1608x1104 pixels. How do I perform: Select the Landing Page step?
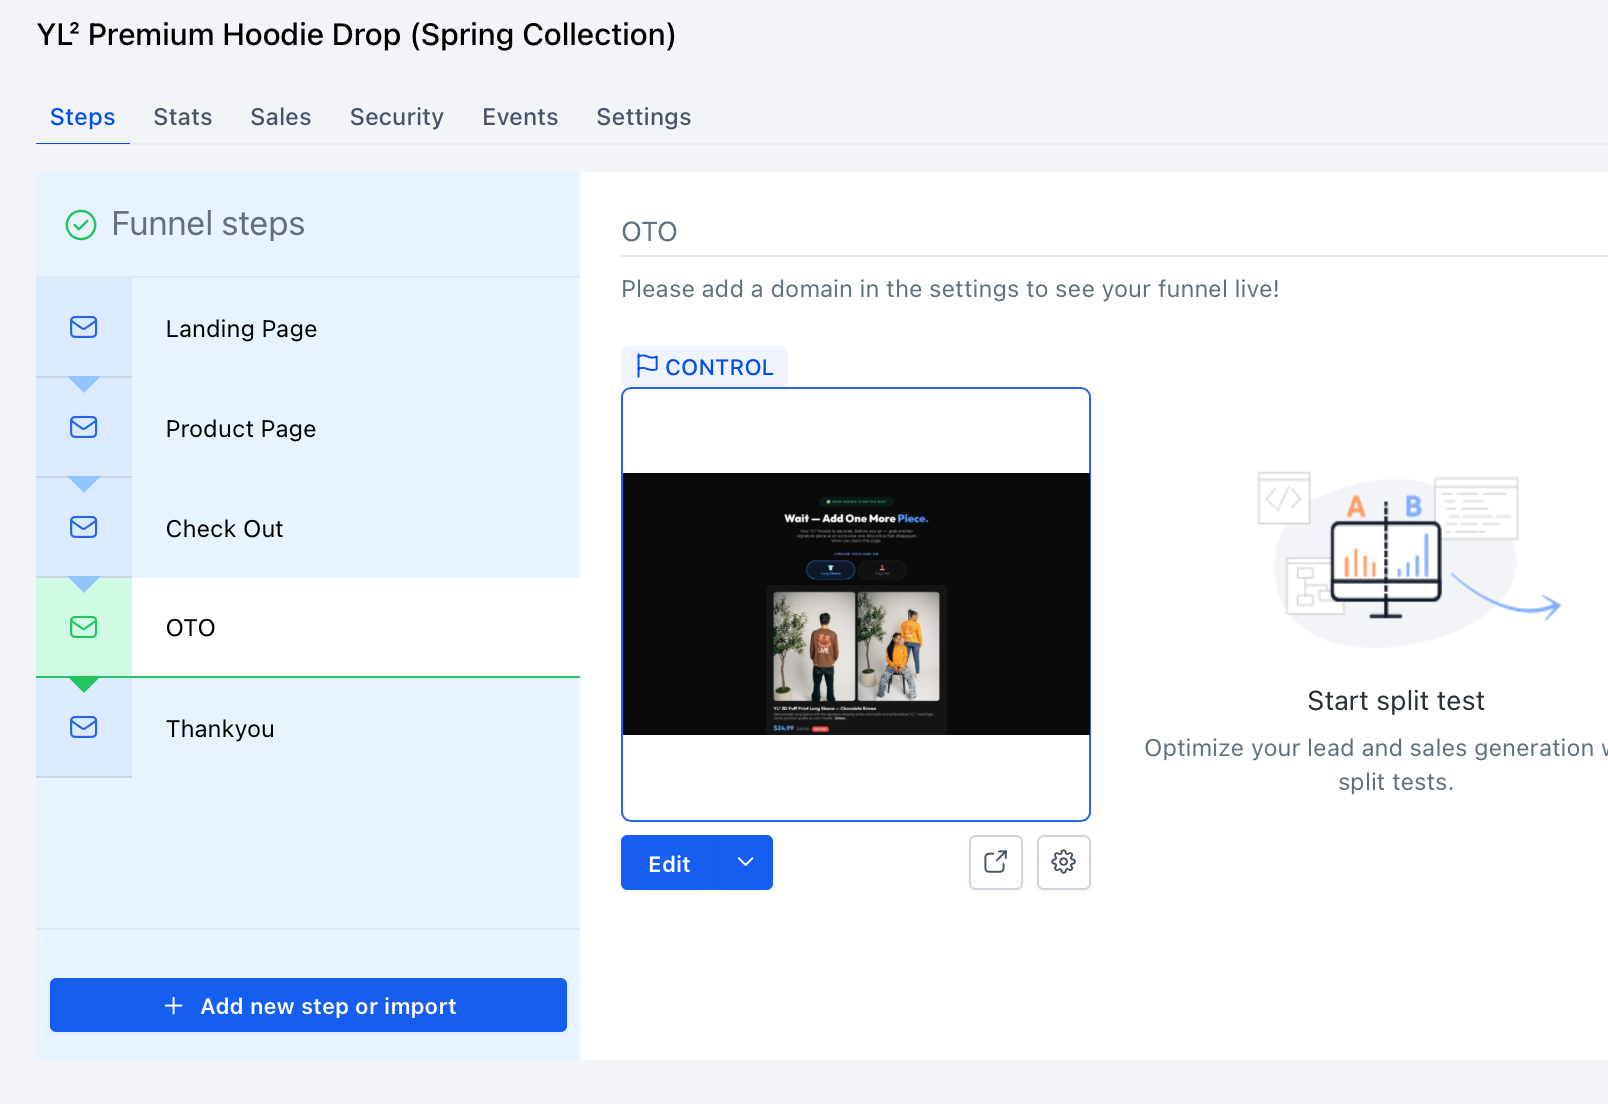click(x=308, y=328)
